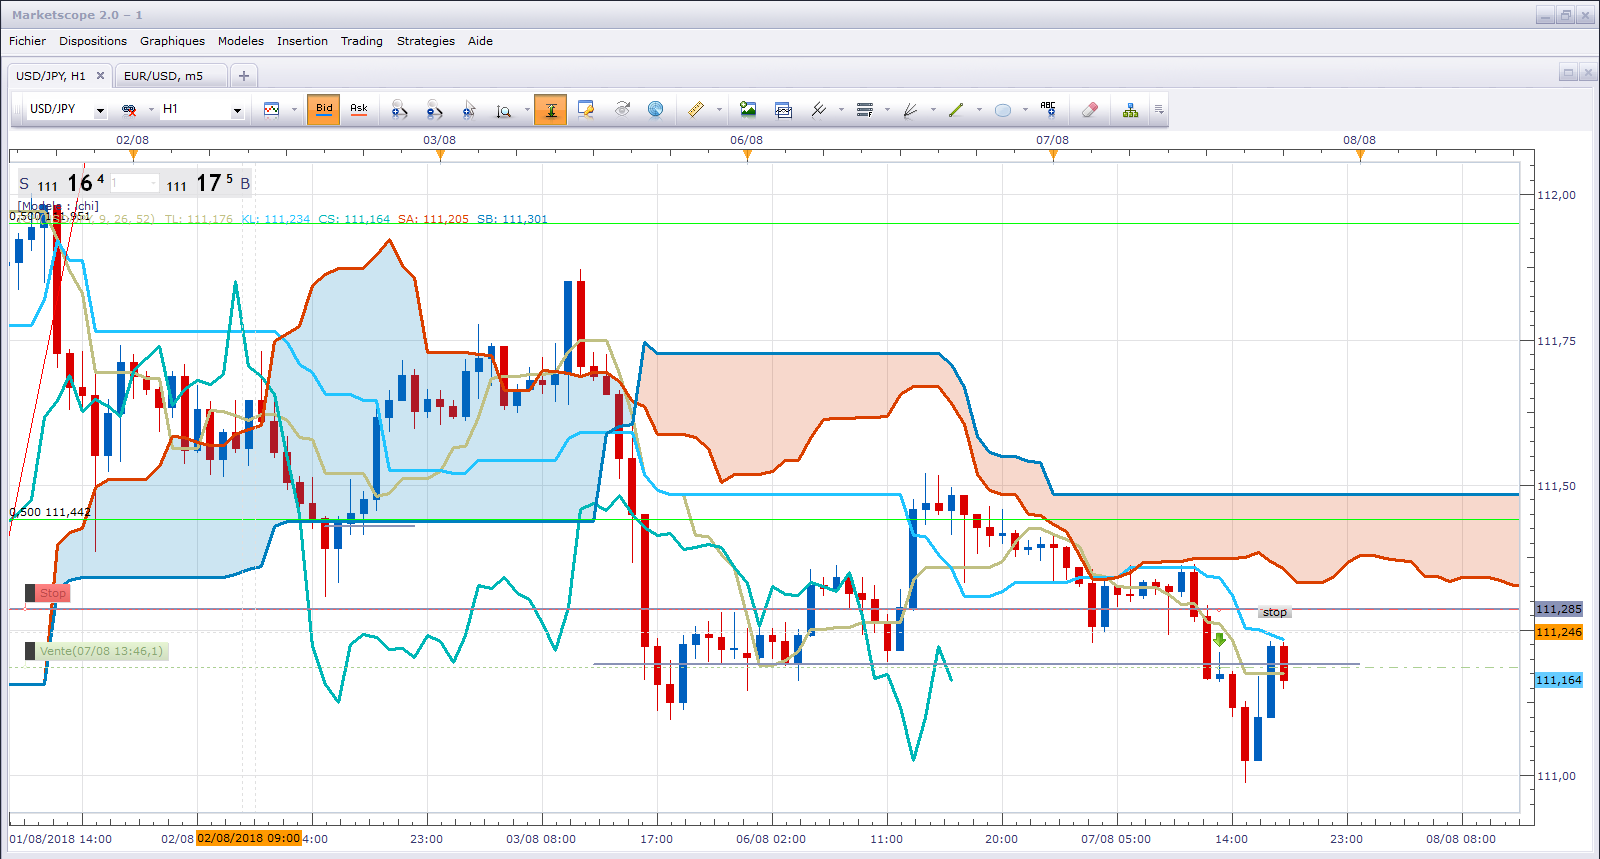This screenshot has height=859, width=1600.
Task: Click the grey eye icon
Action: [x=622, y=110]
